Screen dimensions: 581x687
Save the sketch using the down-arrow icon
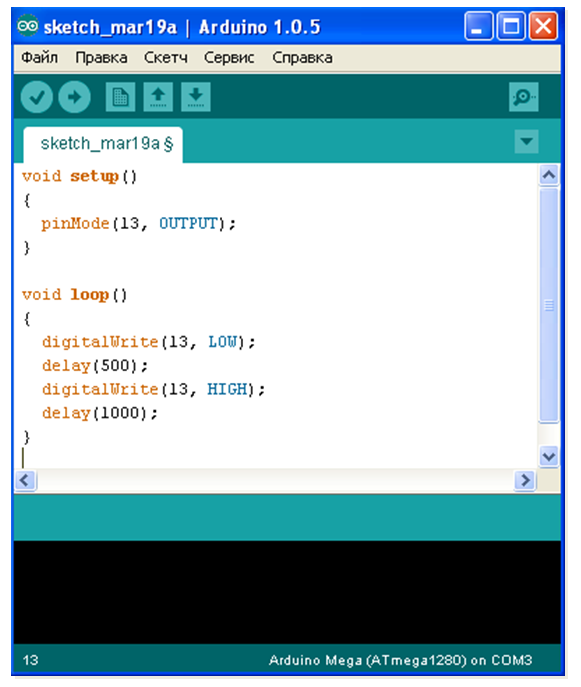click(196, 97)
